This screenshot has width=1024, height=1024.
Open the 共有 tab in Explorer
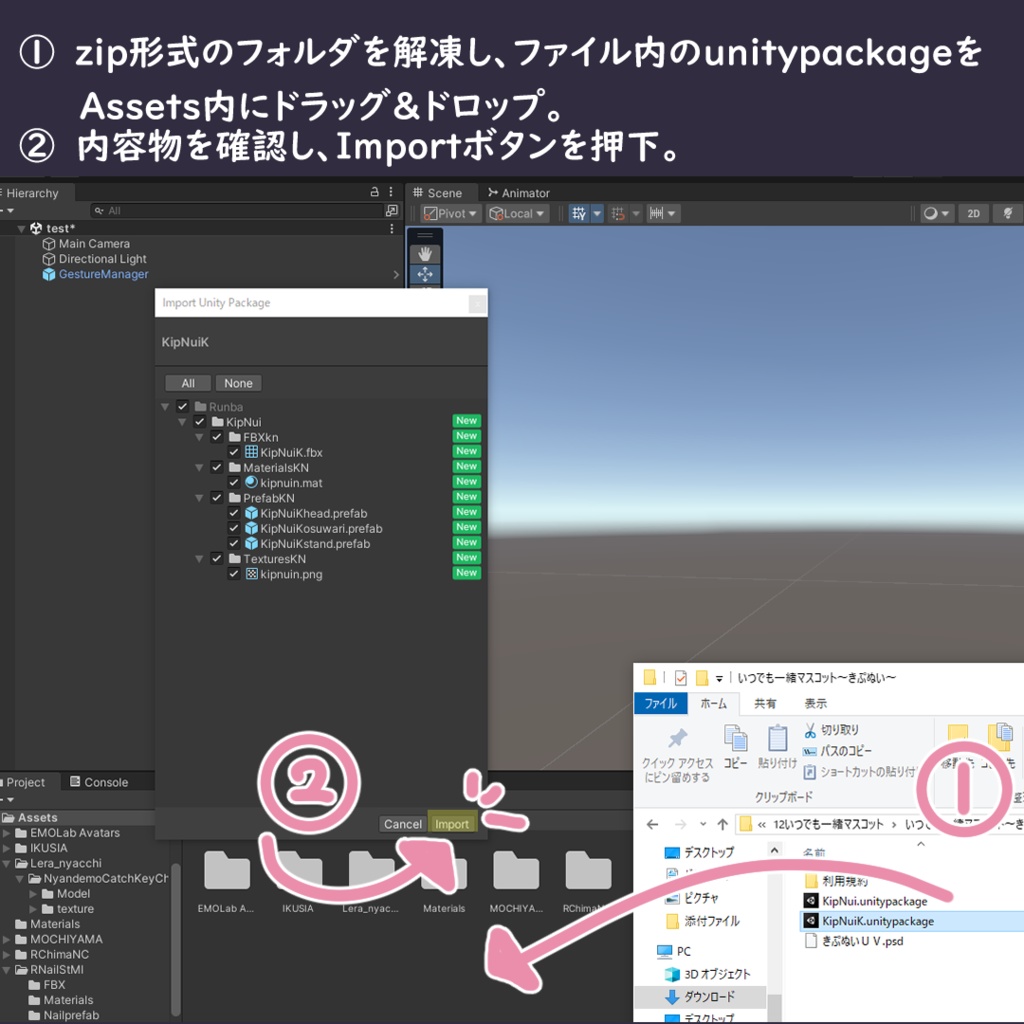[x=765, y=703]
